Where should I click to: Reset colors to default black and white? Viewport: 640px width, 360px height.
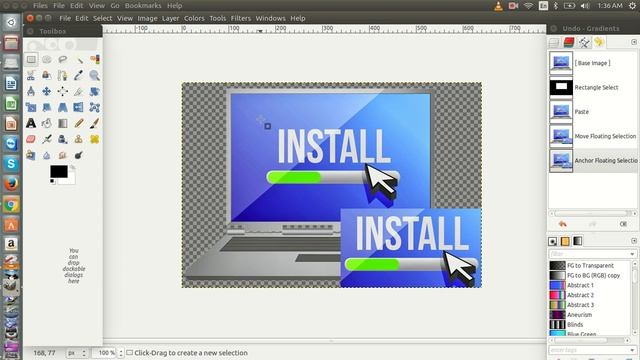click(x=53, y=182)
